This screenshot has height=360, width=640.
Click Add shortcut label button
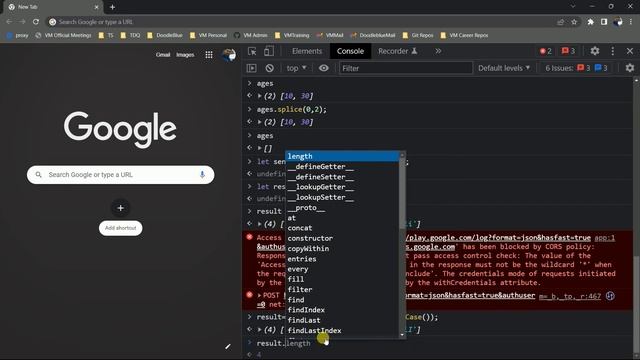tap(120, 228)
